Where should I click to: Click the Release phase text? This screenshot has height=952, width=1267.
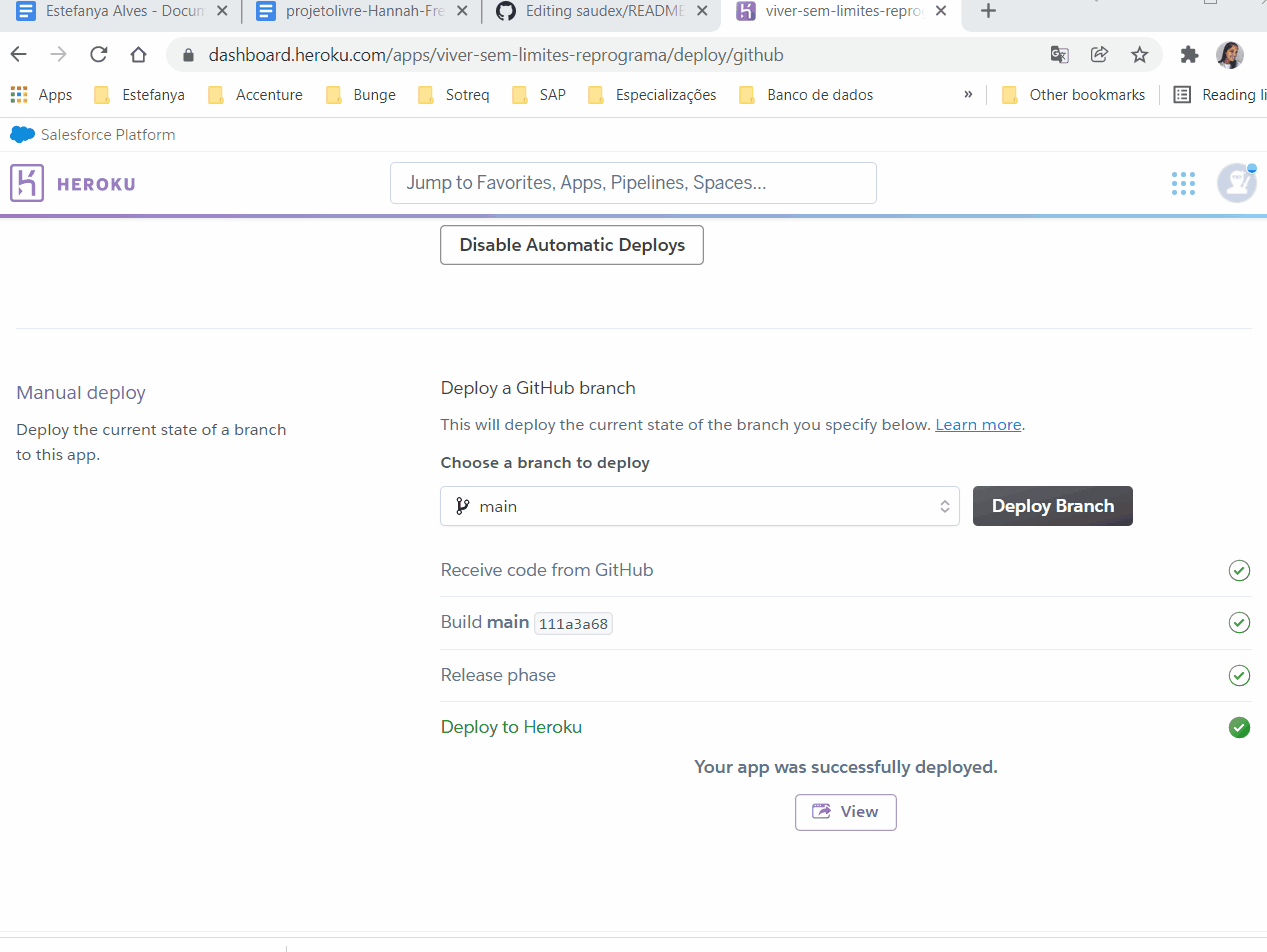pyautogui.click(x=498, y=675)
